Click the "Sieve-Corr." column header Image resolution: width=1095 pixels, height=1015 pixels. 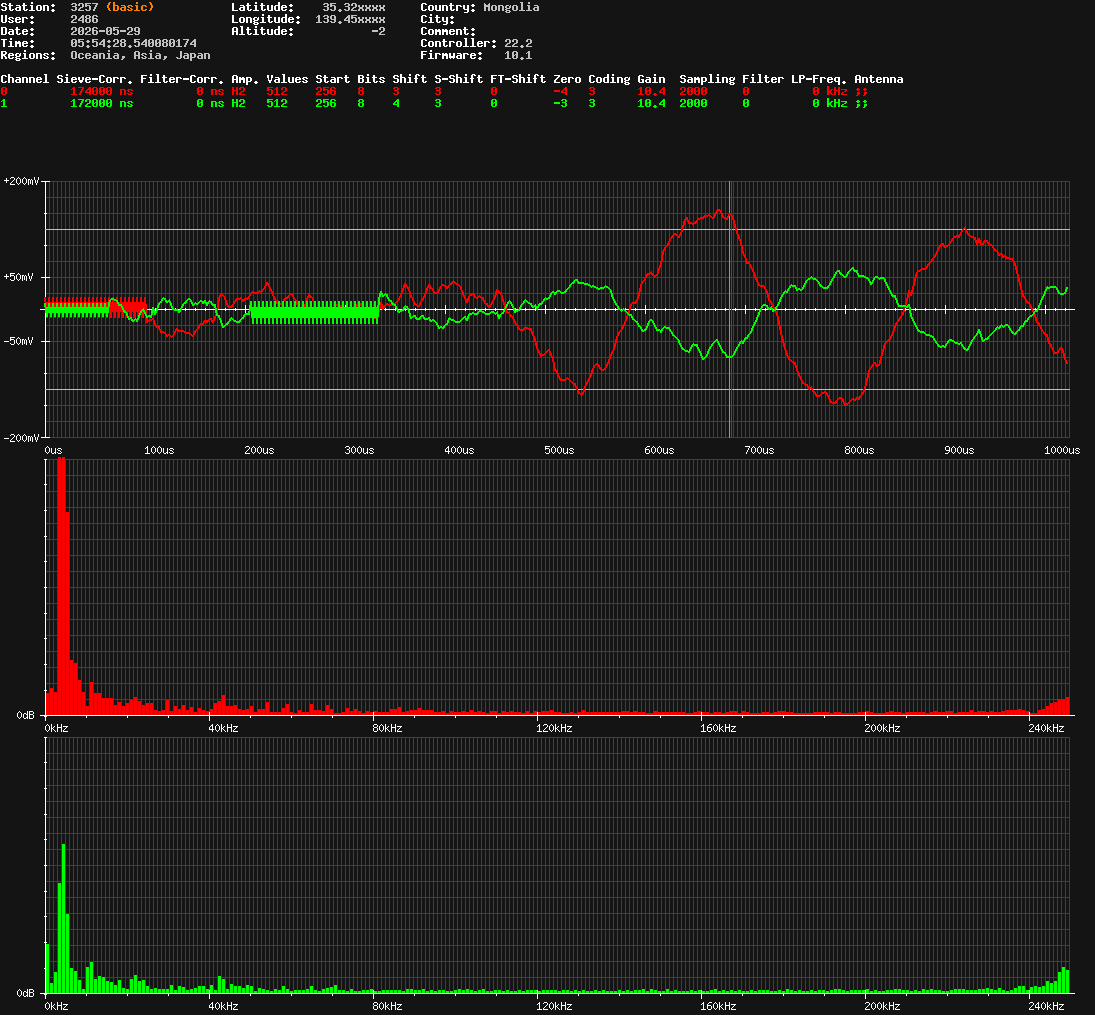click(x=94, y=79)
